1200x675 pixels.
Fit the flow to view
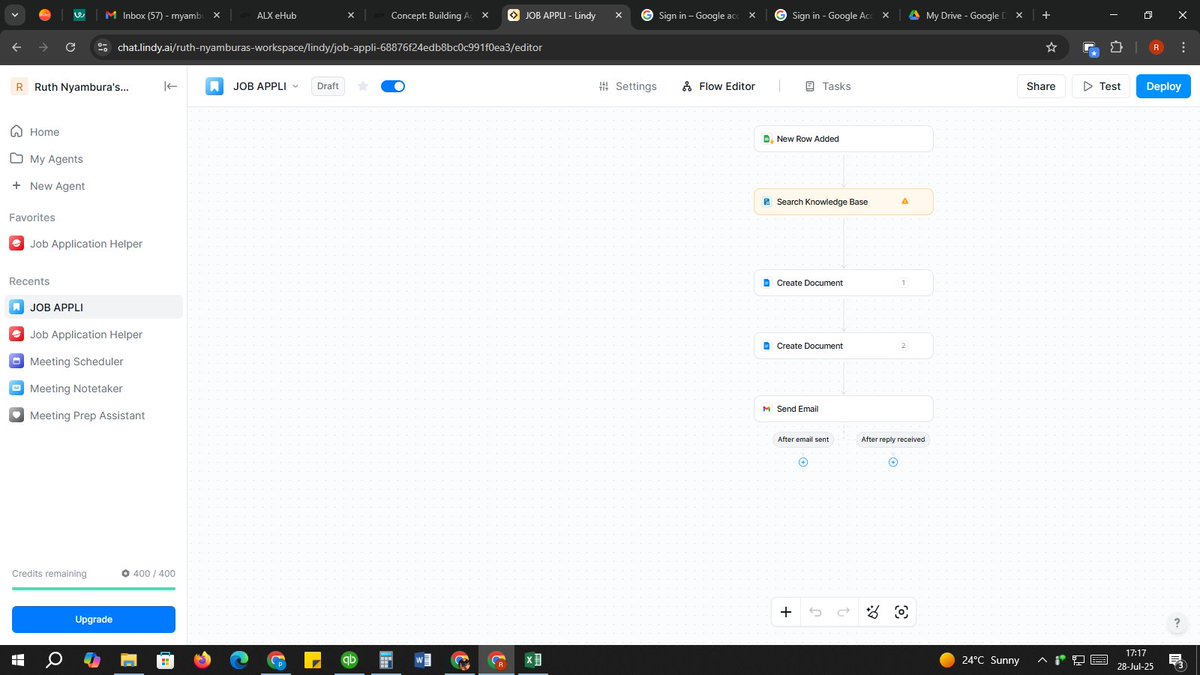click(901, 612)
